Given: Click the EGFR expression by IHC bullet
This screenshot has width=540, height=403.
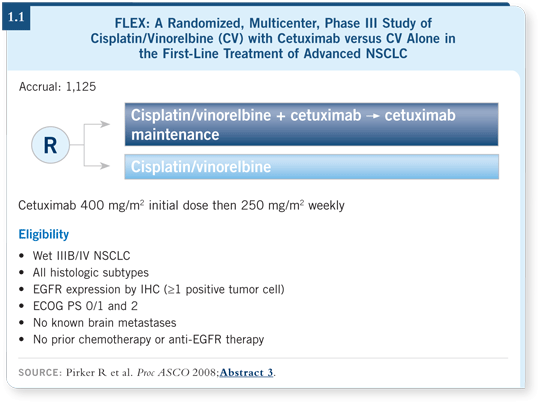Looking at the screenshot, I should (159, 289).
